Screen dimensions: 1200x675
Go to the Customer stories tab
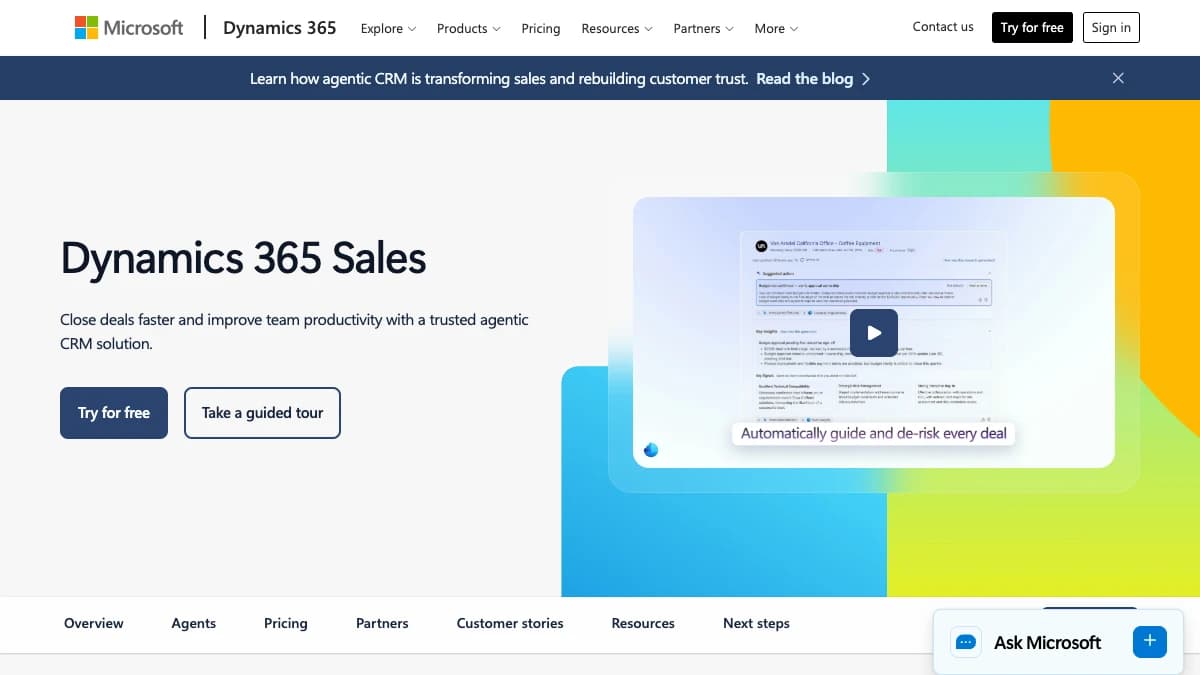(x=510, y=623)
